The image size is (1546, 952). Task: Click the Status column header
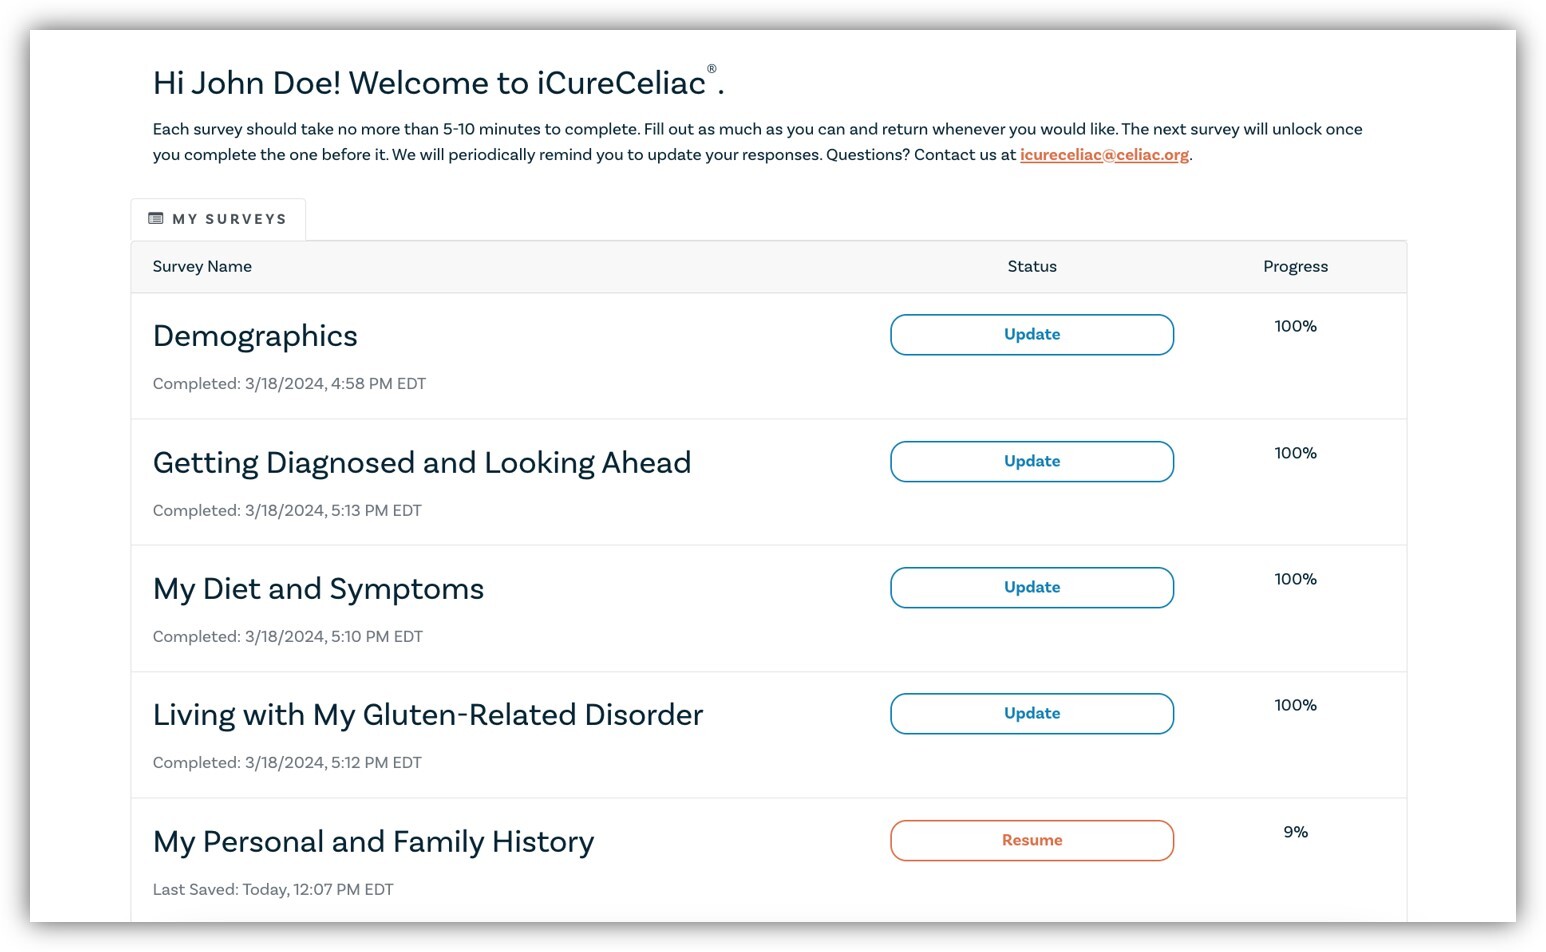coord(1031,266)
